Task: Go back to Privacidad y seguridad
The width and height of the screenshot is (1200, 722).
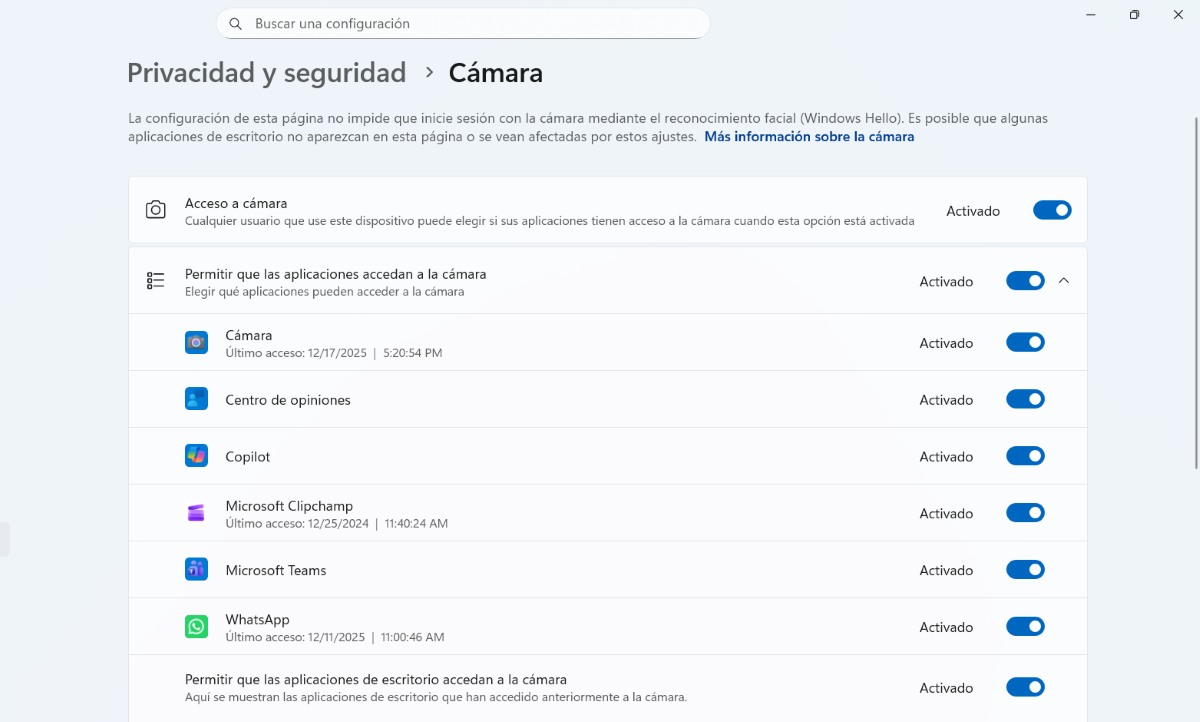Action: 266,73
